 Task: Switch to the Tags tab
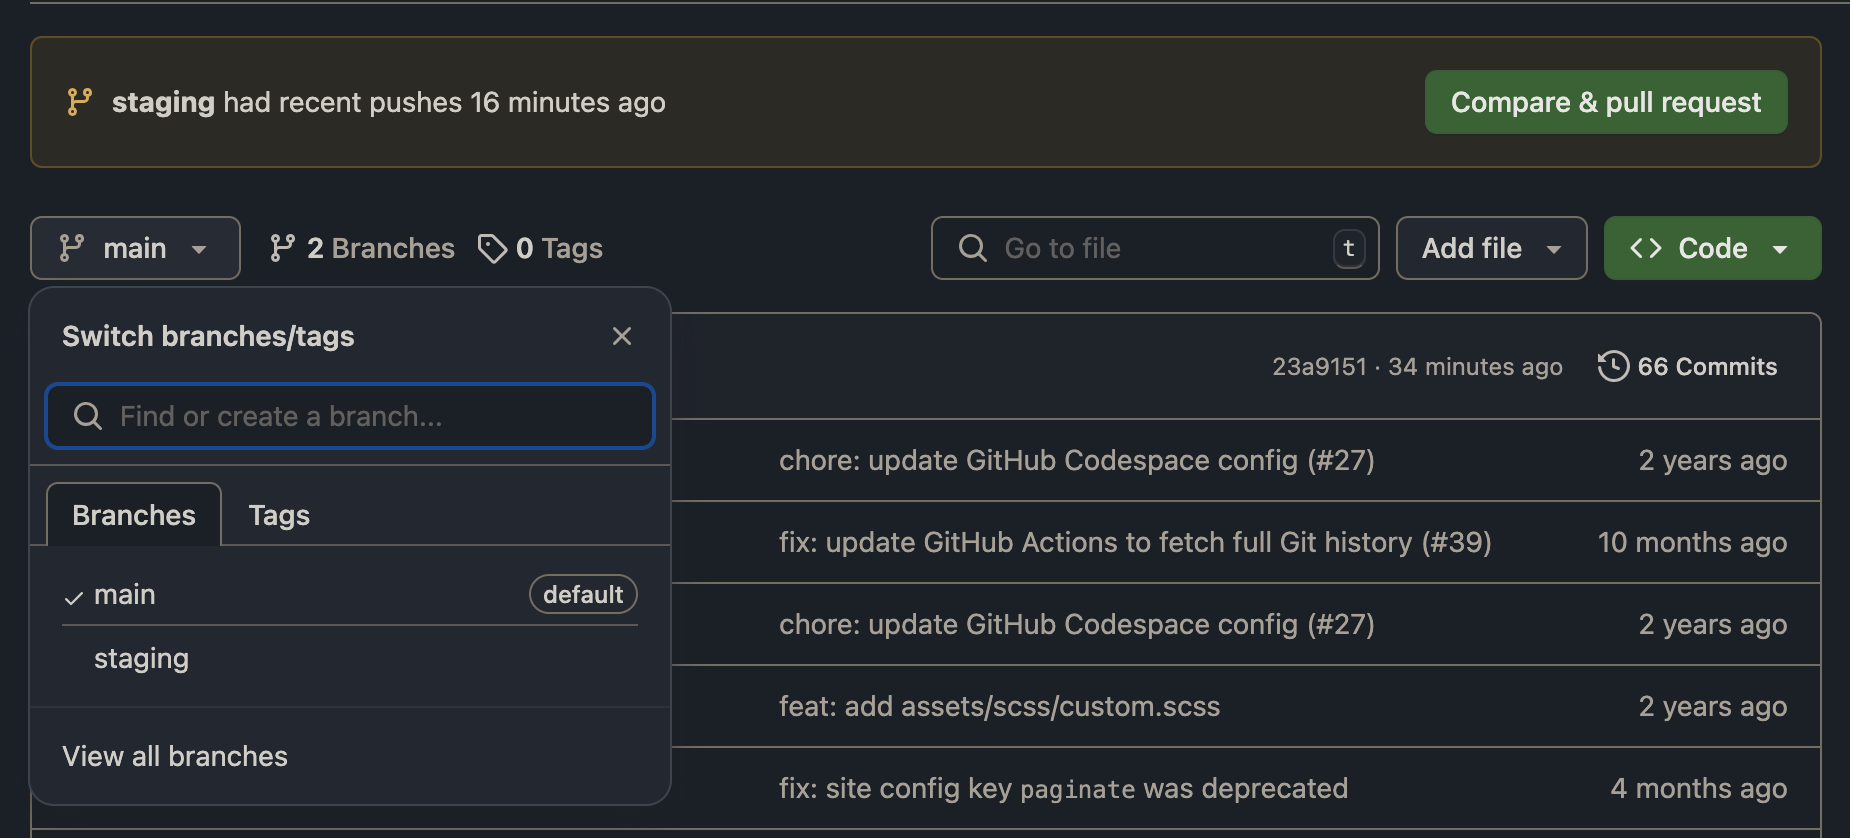click(x=278, y=514)
